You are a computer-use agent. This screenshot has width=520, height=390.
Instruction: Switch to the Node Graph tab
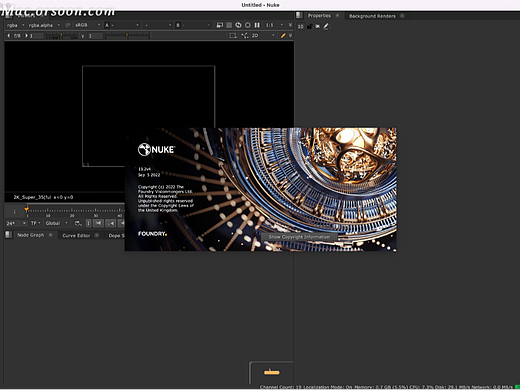(31, 235)
